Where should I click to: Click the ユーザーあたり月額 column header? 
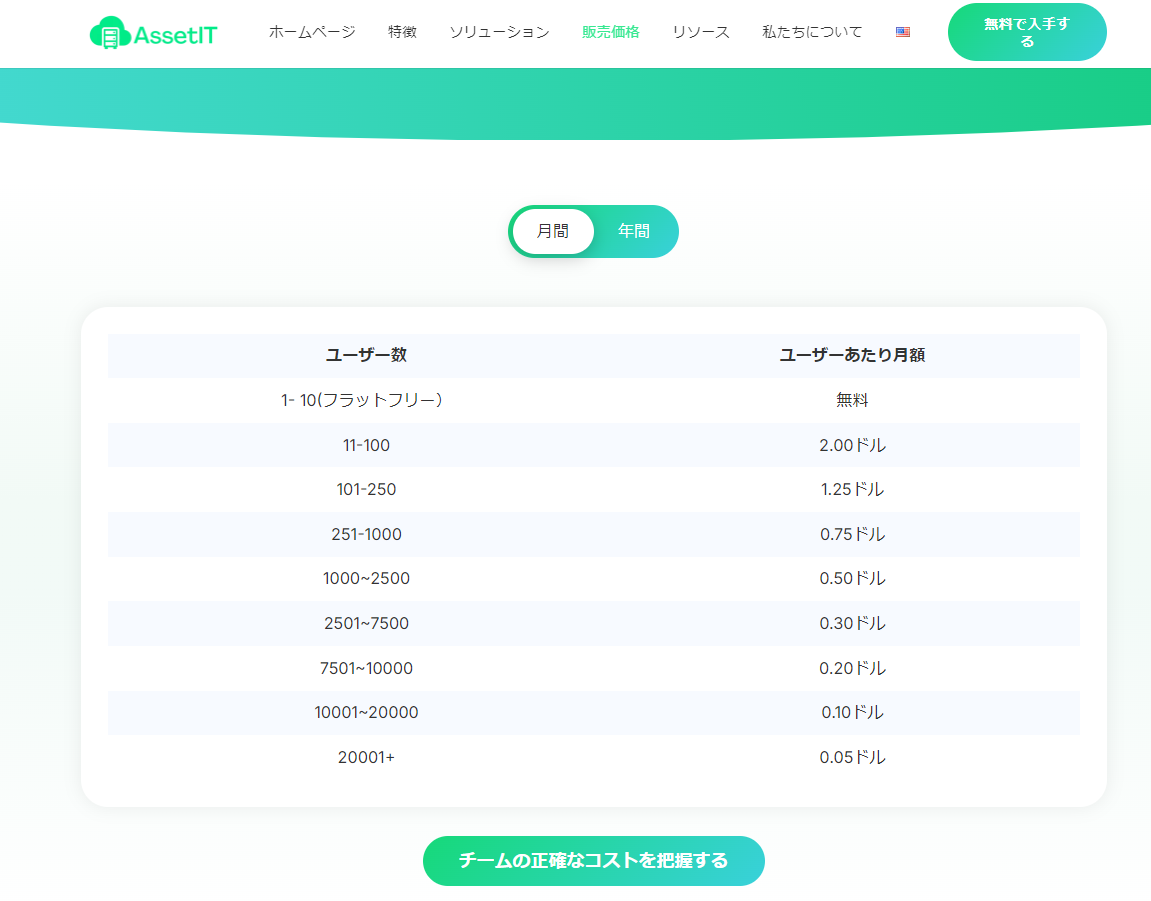[x=852, y=355]
